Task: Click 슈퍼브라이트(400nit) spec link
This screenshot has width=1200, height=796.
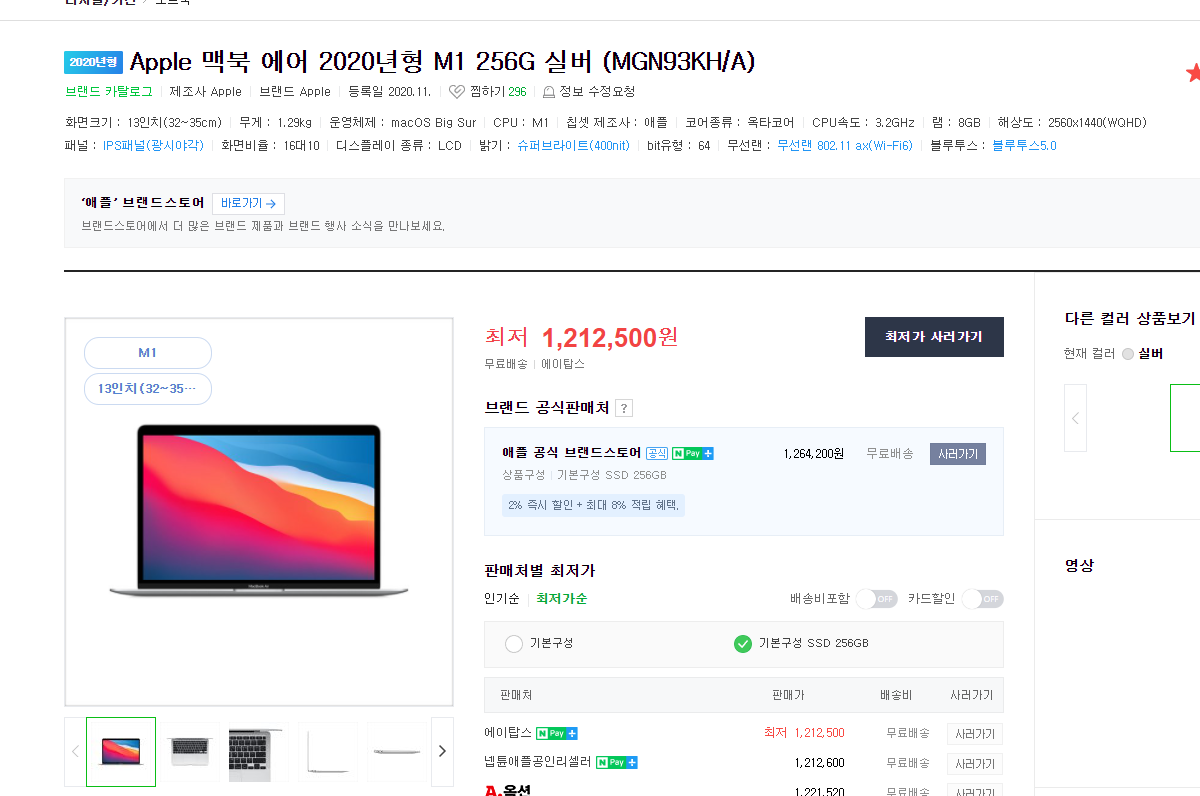Action: coord(573,146)
